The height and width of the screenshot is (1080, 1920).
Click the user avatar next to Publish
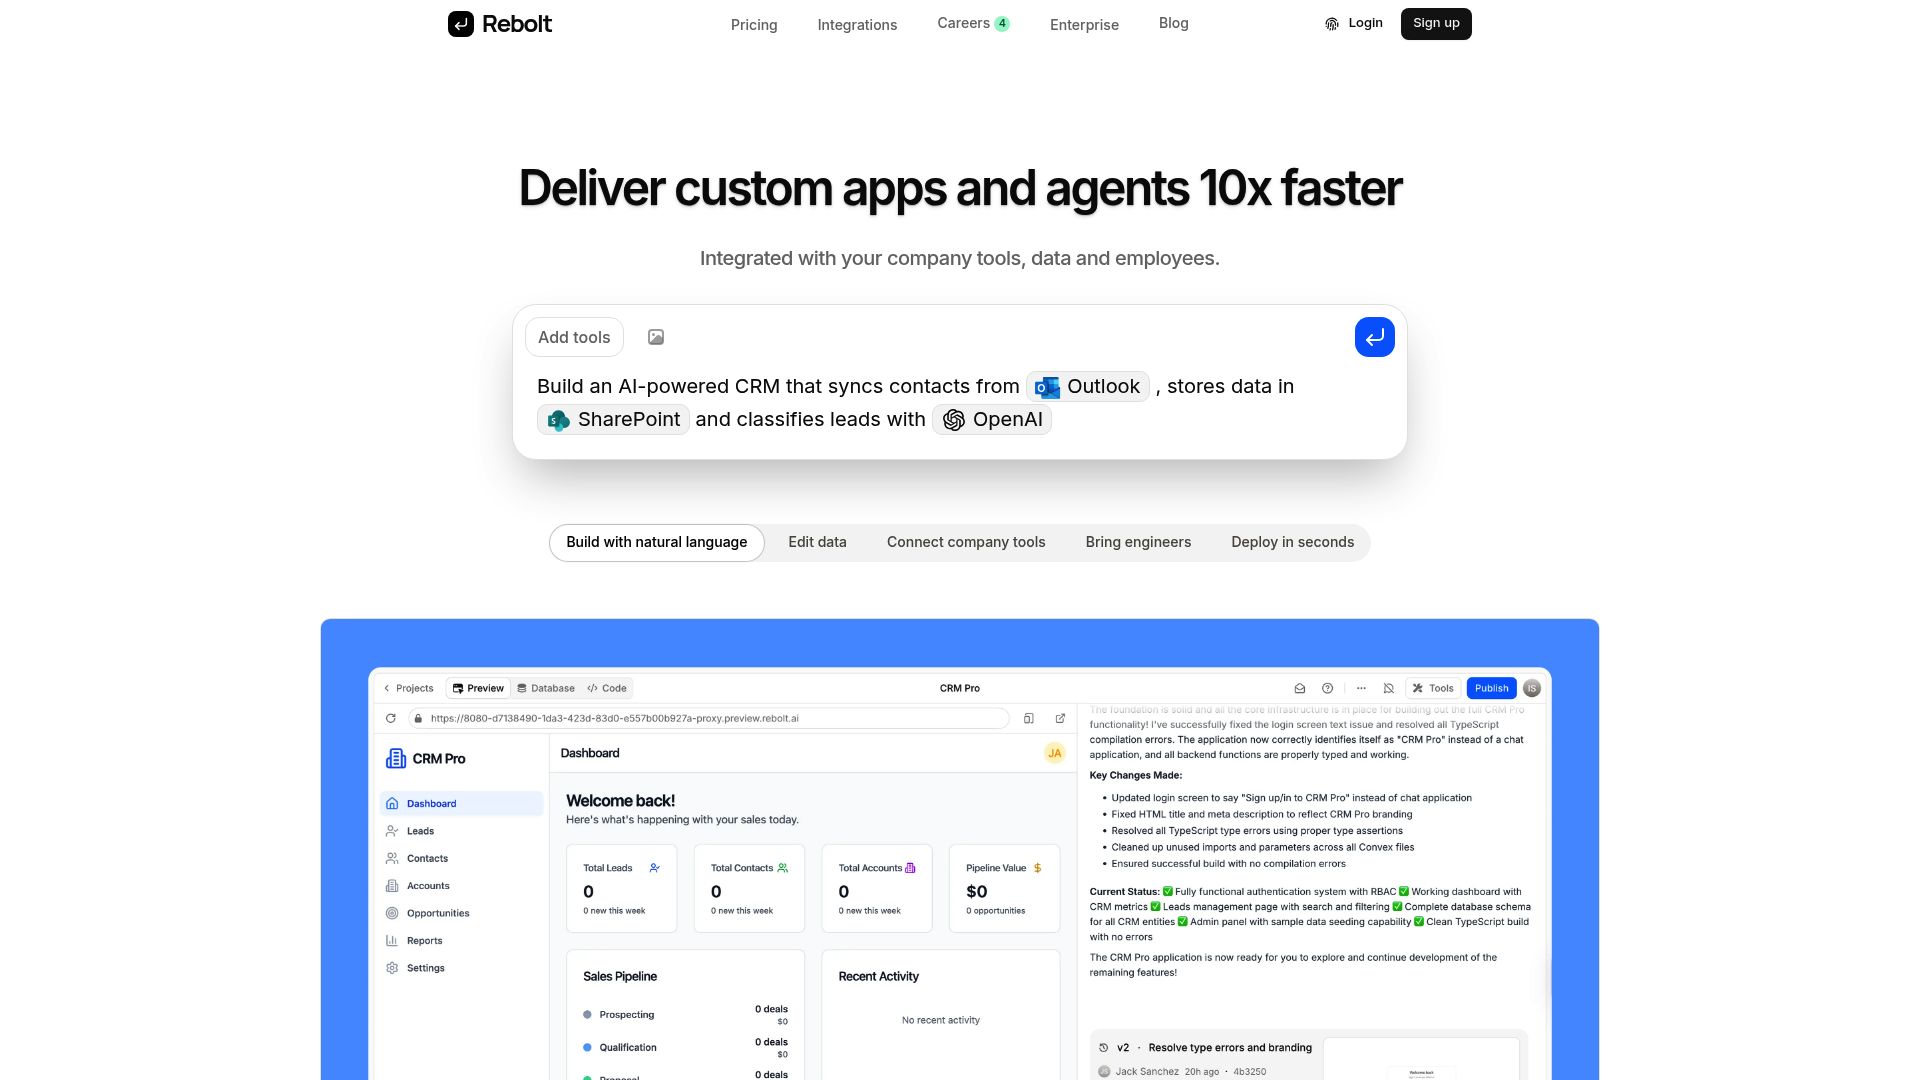(x=1532, y=688)
